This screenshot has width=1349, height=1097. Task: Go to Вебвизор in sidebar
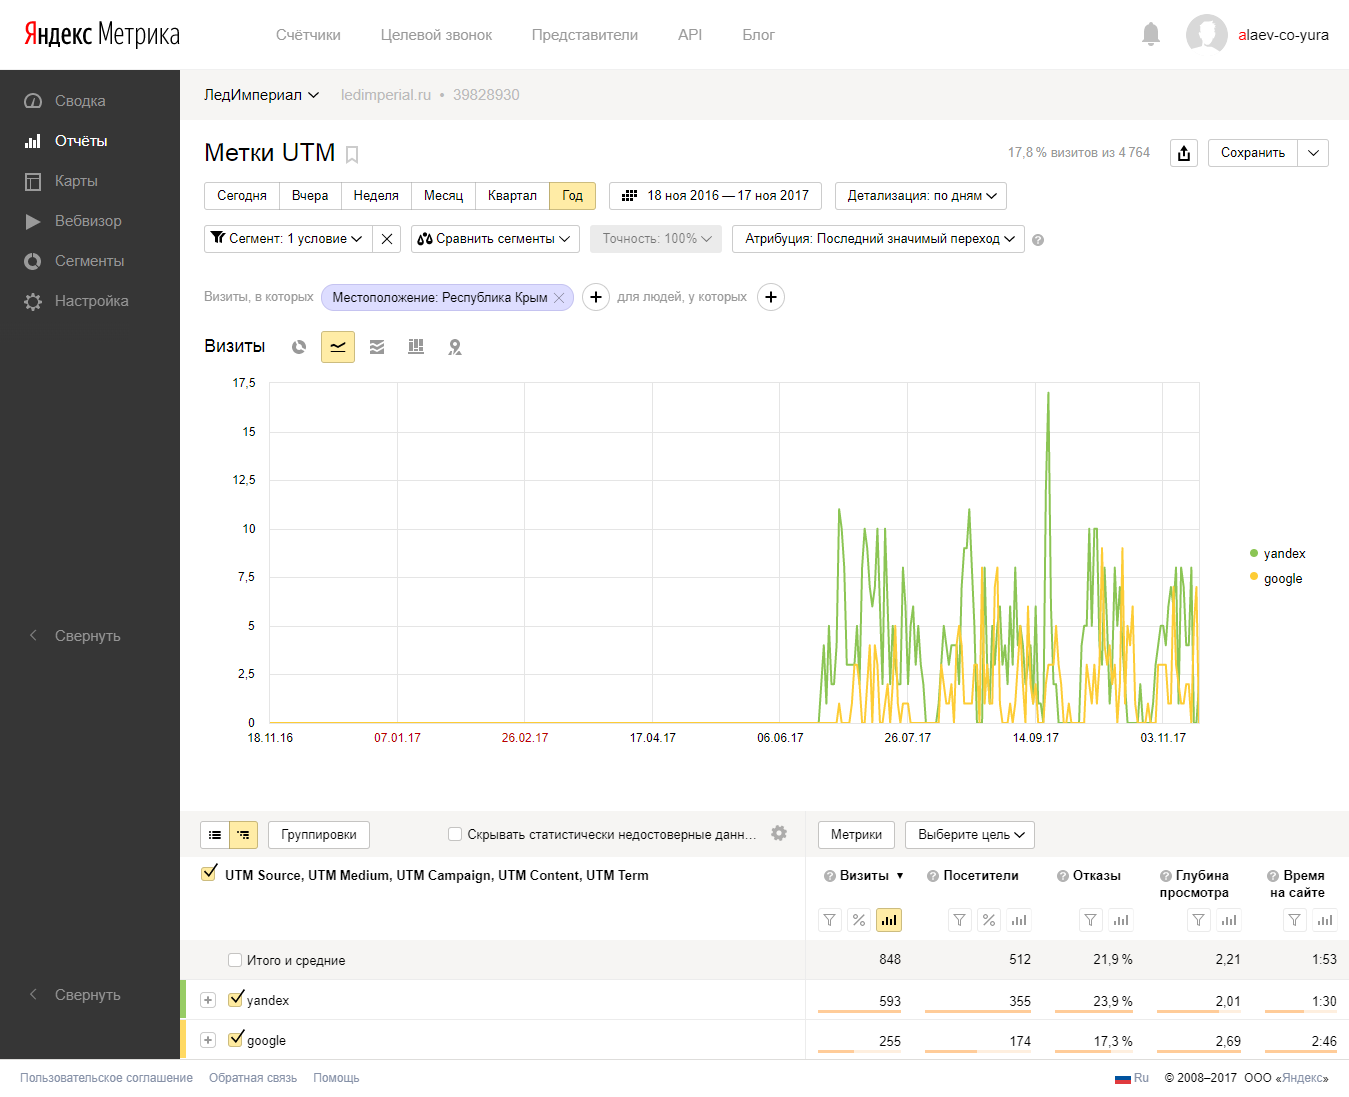click(88, 221)
